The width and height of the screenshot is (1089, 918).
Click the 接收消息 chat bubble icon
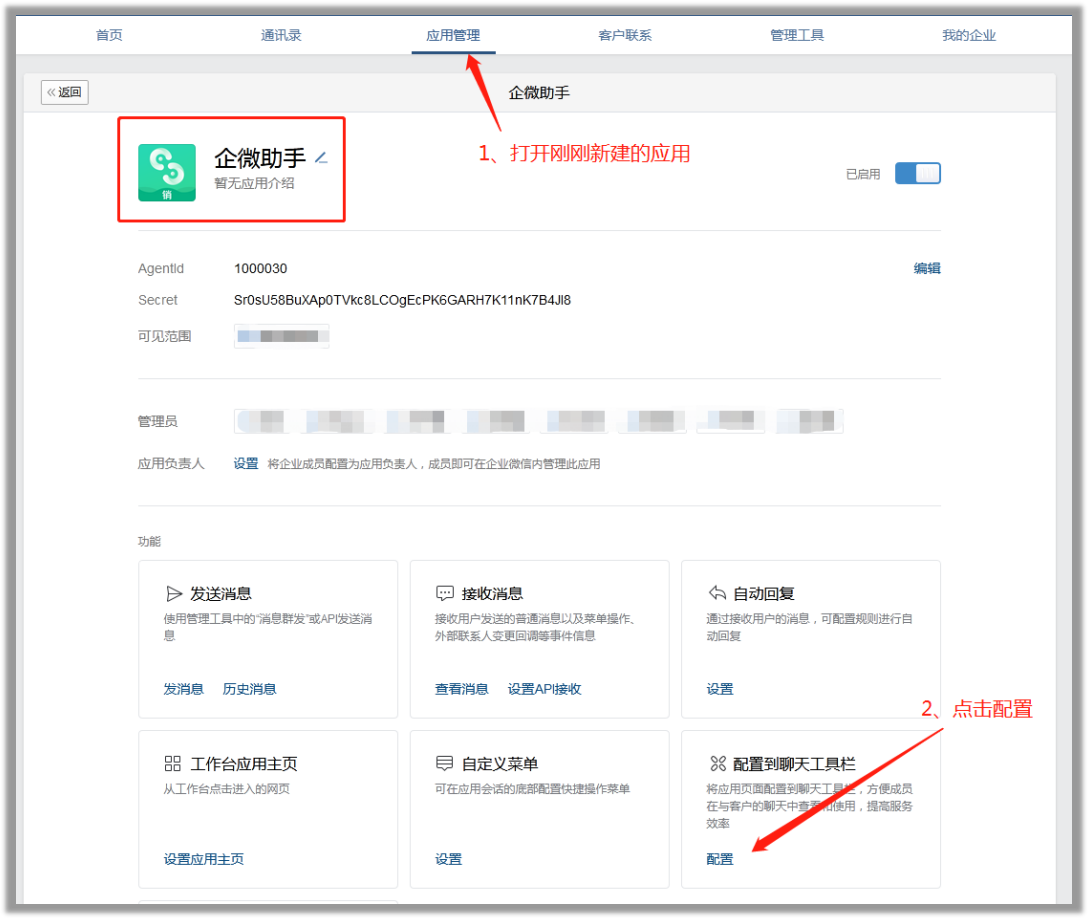point(444,594)
